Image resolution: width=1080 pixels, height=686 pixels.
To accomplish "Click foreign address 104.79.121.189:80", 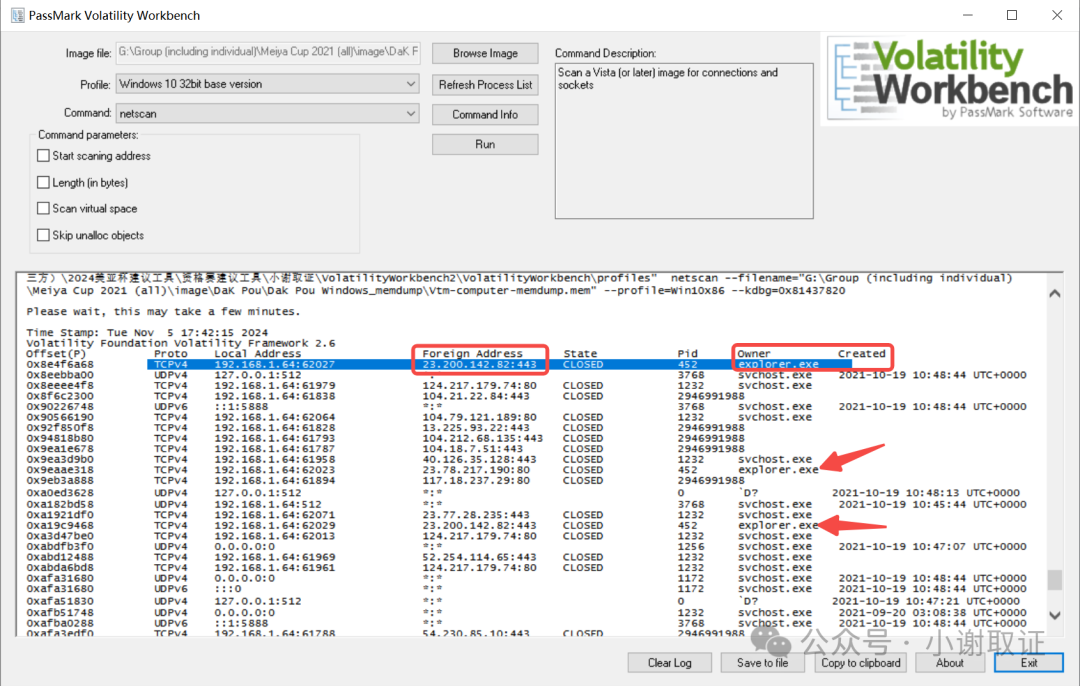I will 479,417.
